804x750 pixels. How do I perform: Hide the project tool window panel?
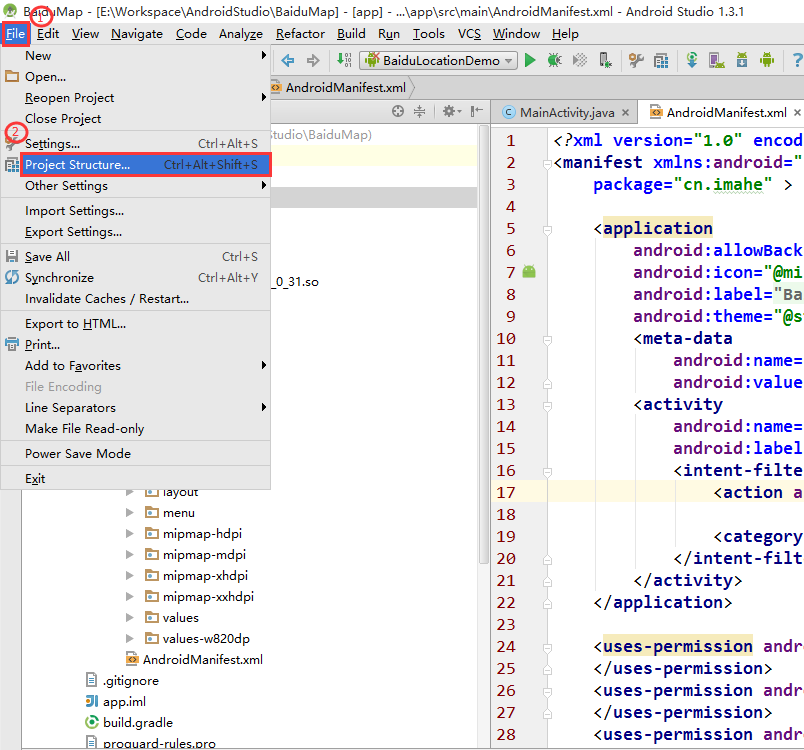477,111
